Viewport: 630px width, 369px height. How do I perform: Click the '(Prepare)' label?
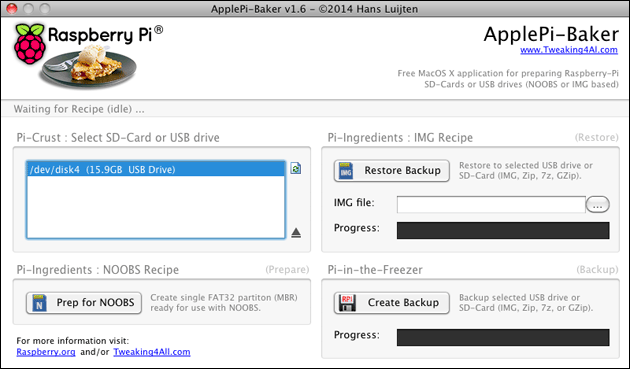(287, 270)
